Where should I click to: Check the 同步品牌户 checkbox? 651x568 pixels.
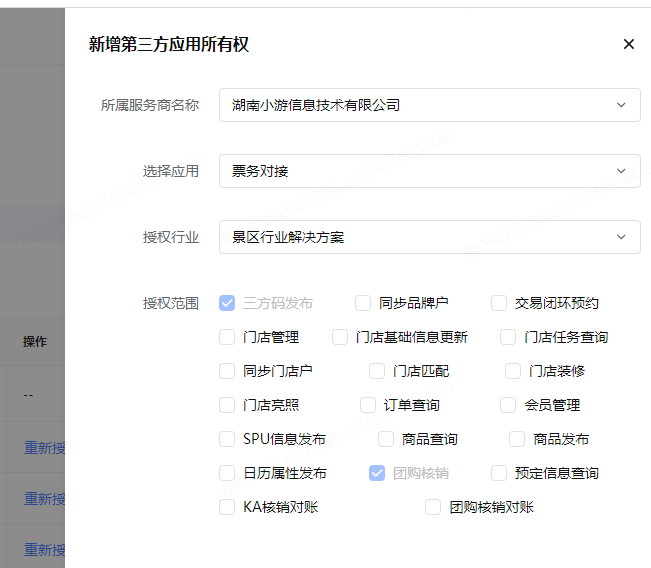point(363,303)
